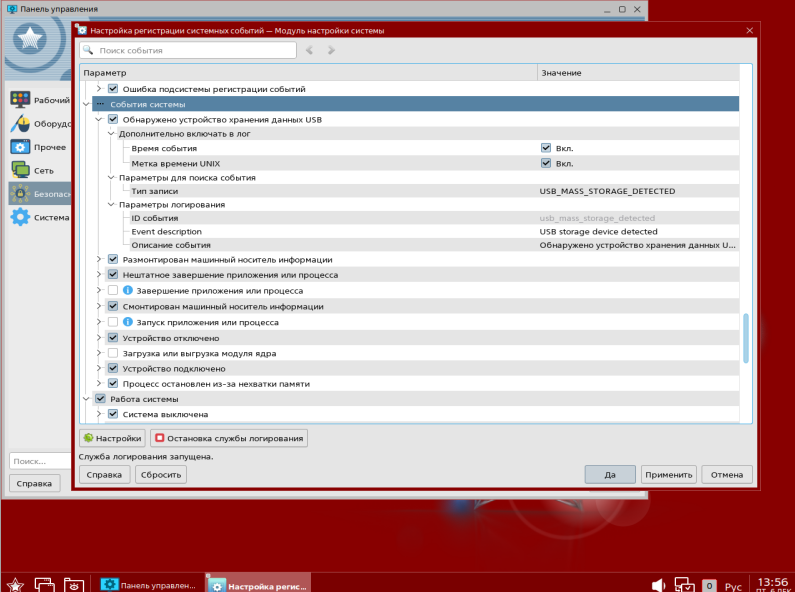Image resolution: width=795 pixels, height=592 pixels.
Task: Click Отмена button
Action: click(727, 474)
